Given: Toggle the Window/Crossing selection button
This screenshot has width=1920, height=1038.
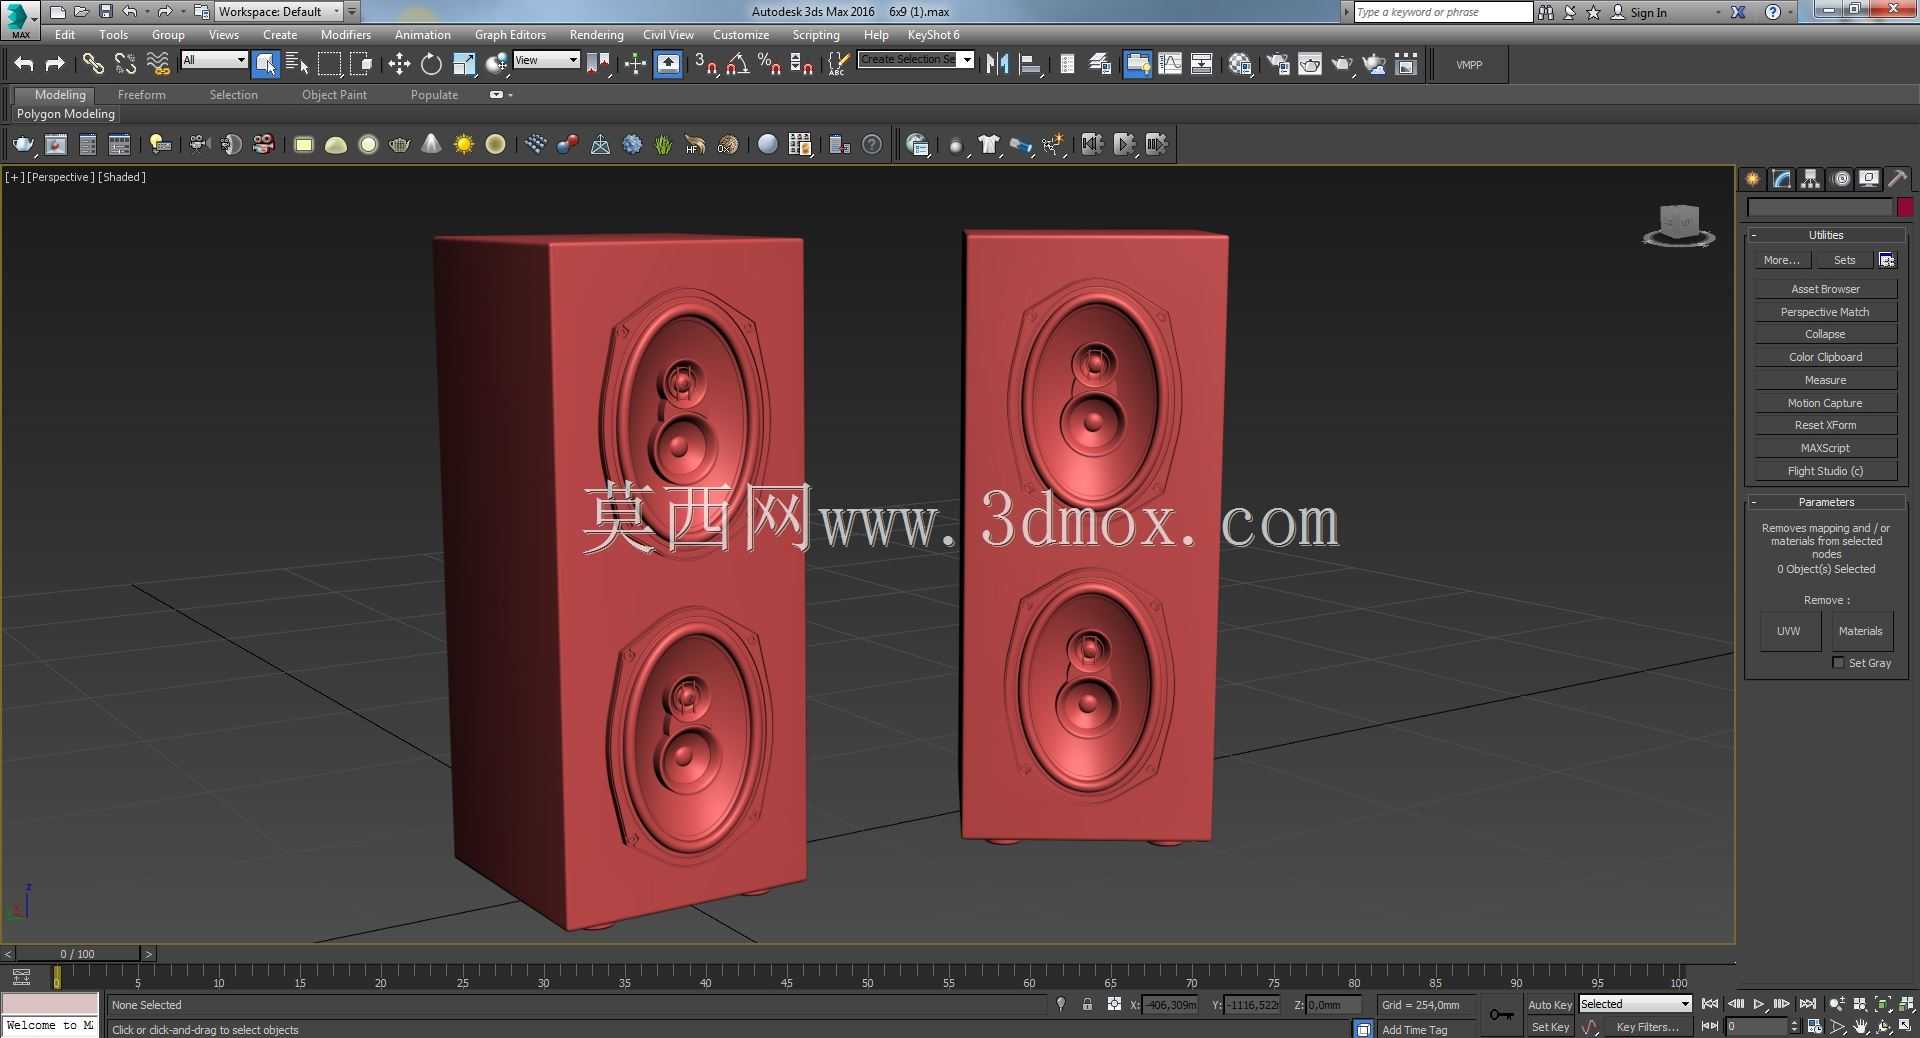Looking at the screenshot, I should tap(361, 64).
